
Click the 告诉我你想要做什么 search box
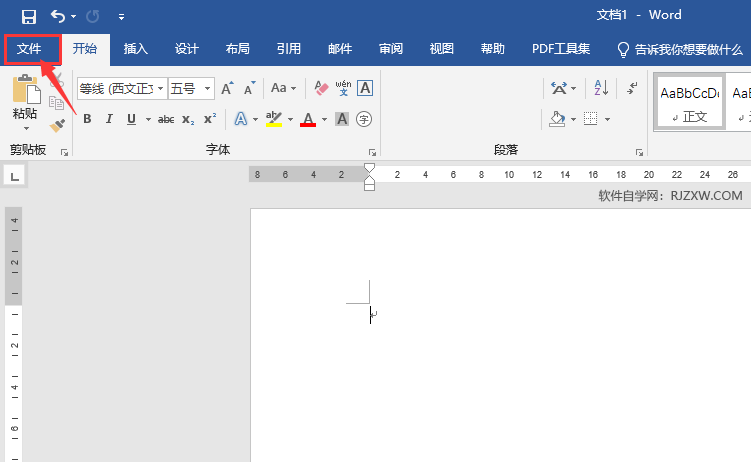coord(680,49)
